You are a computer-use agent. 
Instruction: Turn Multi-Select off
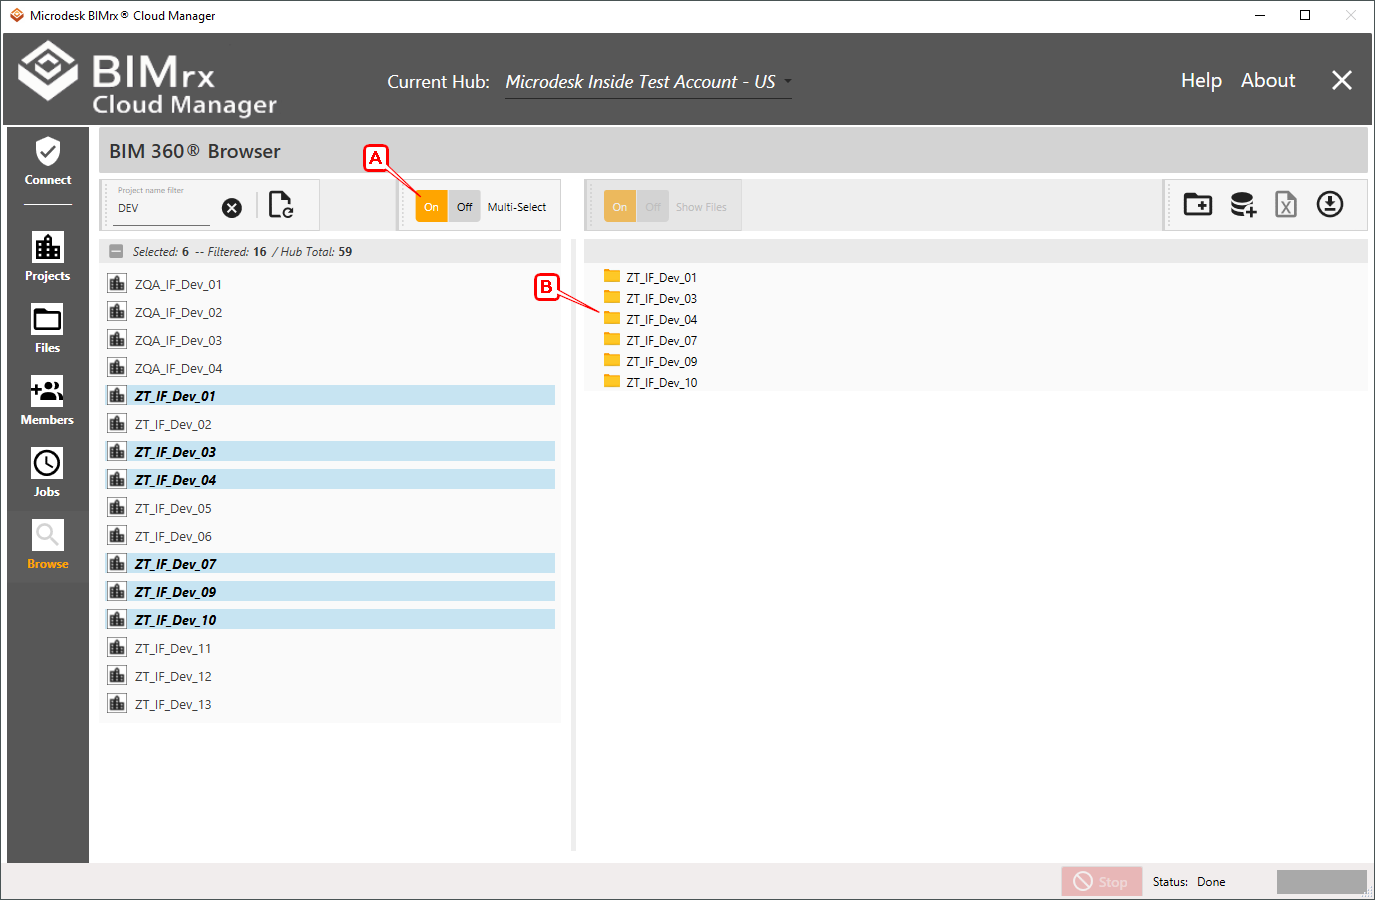pos(464,207)
